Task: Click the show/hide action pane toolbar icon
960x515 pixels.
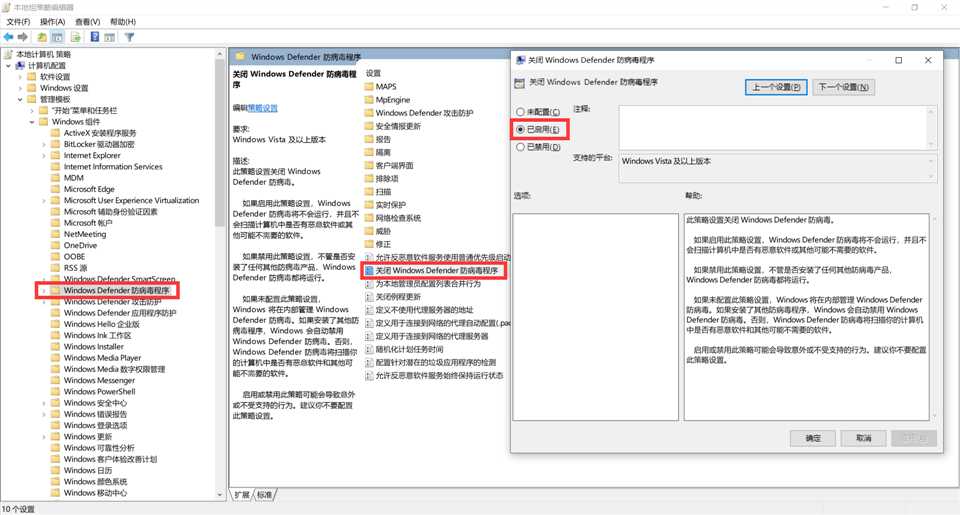Action: click(x=110, y=37)
